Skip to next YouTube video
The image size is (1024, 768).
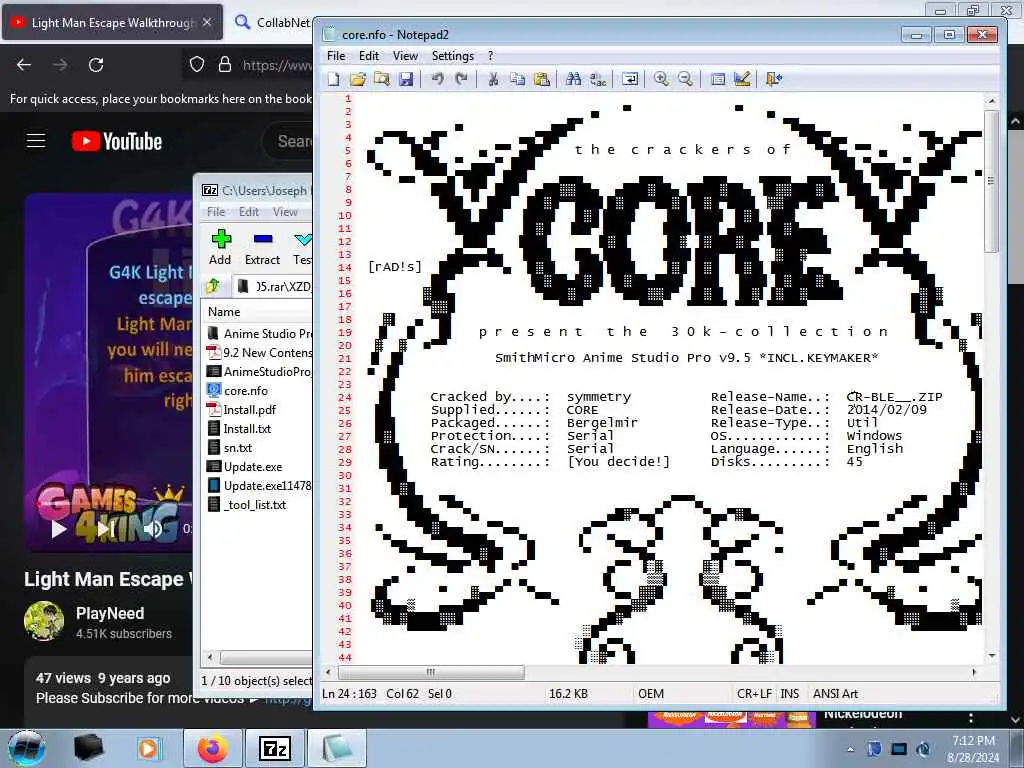(106, 528)
